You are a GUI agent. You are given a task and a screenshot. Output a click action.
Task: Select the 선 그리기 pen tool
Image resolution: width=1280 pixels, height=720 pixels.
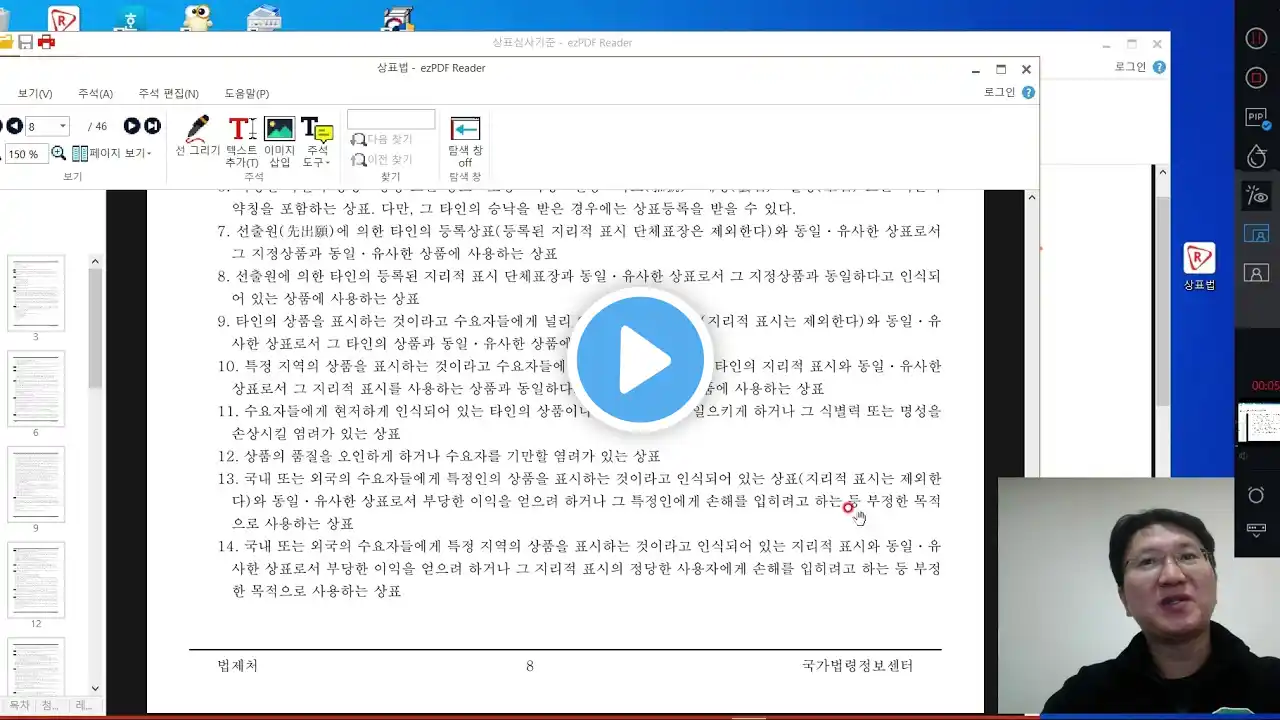tap(197, 137)
